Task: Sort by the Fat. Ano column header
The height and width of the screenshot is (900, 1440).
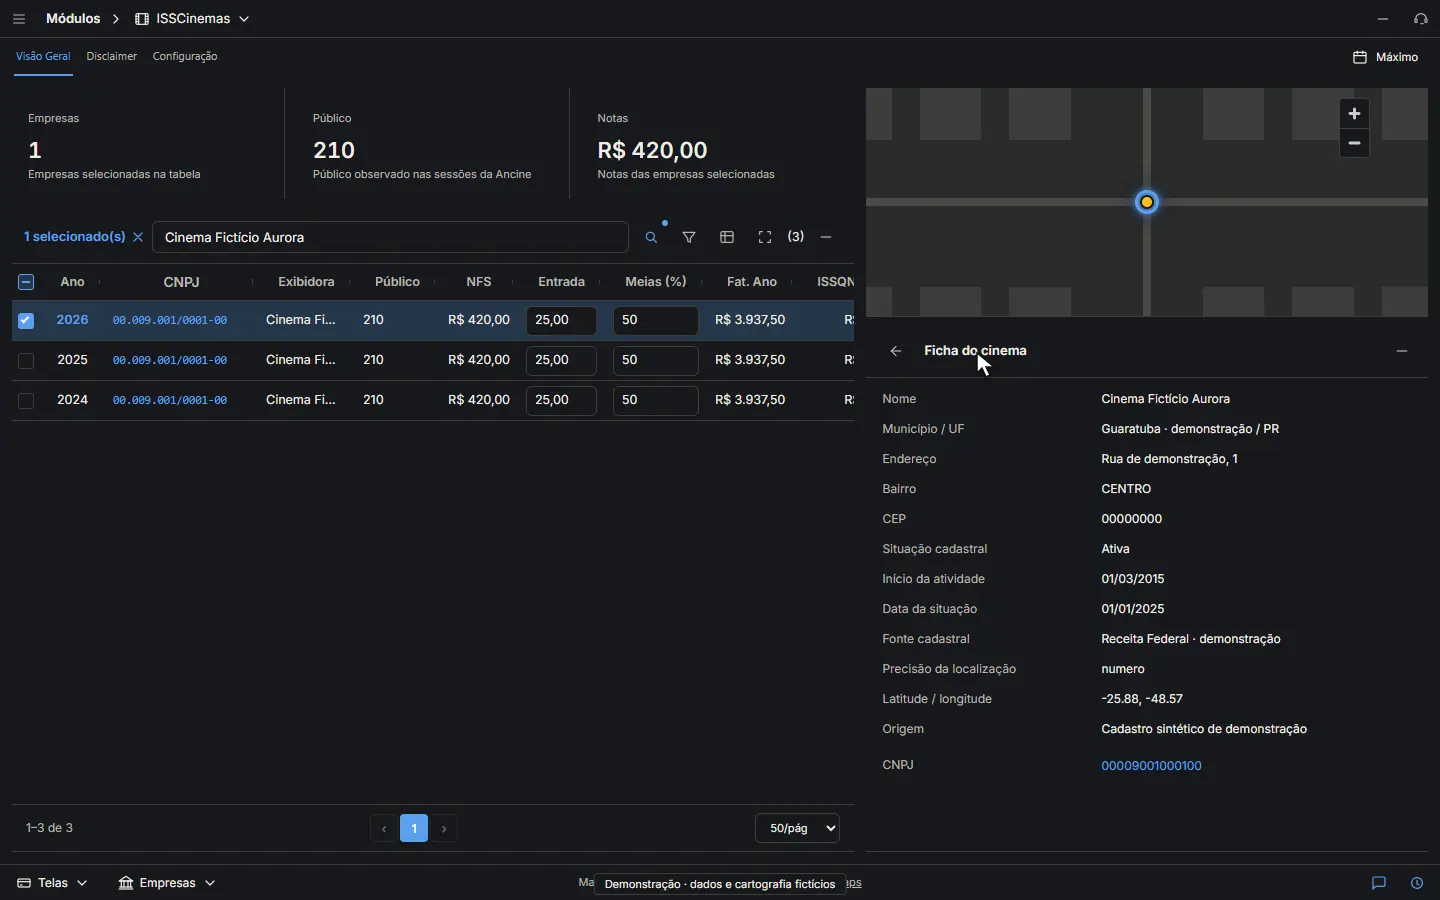Action: click(752, 282)
